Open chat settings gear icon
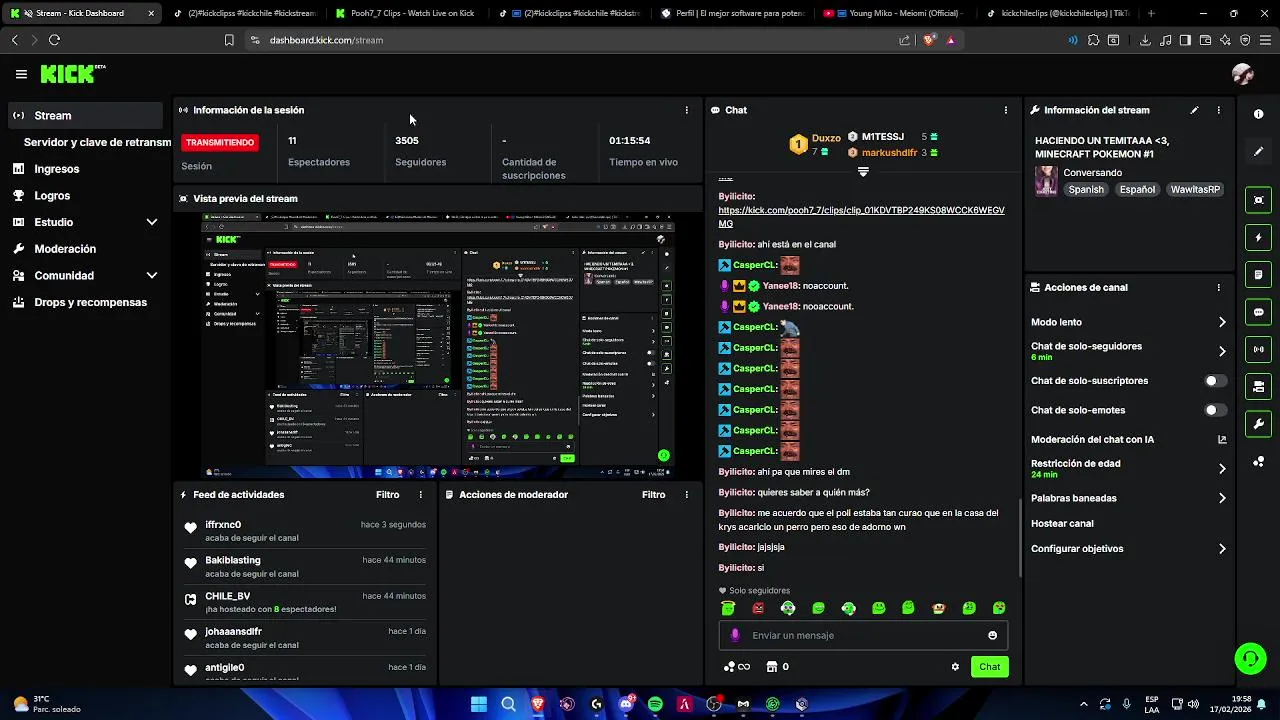Screen dimensions: 1280x720 click(955, 667)
